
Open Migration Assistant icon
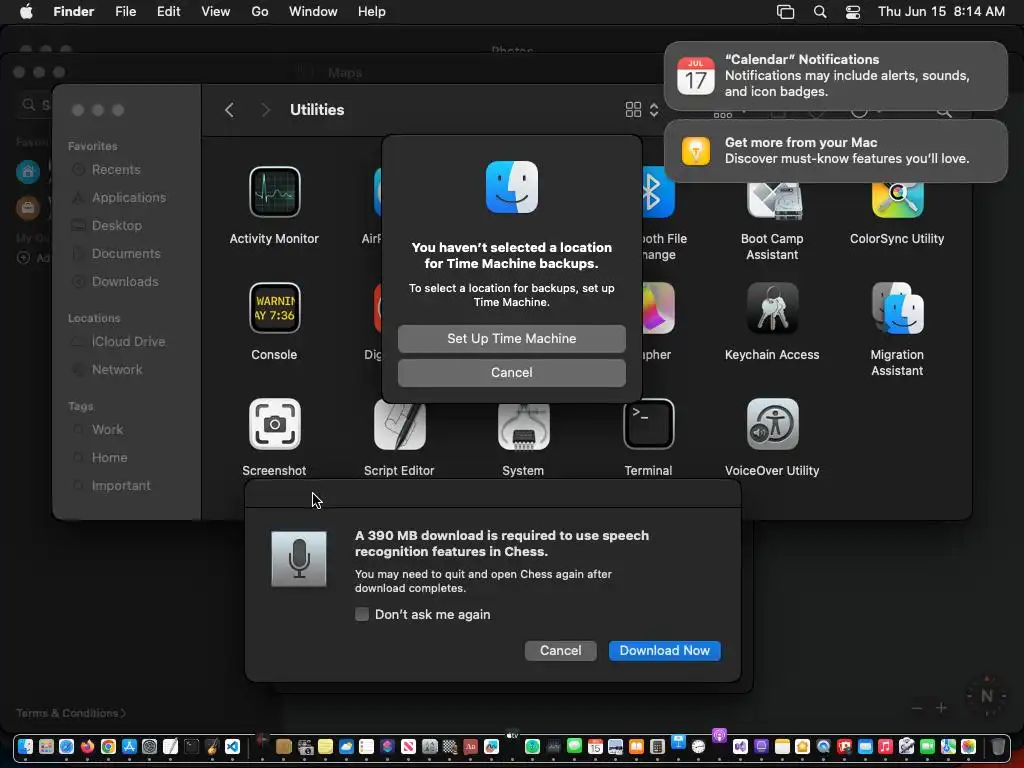(x=897, y=308)
